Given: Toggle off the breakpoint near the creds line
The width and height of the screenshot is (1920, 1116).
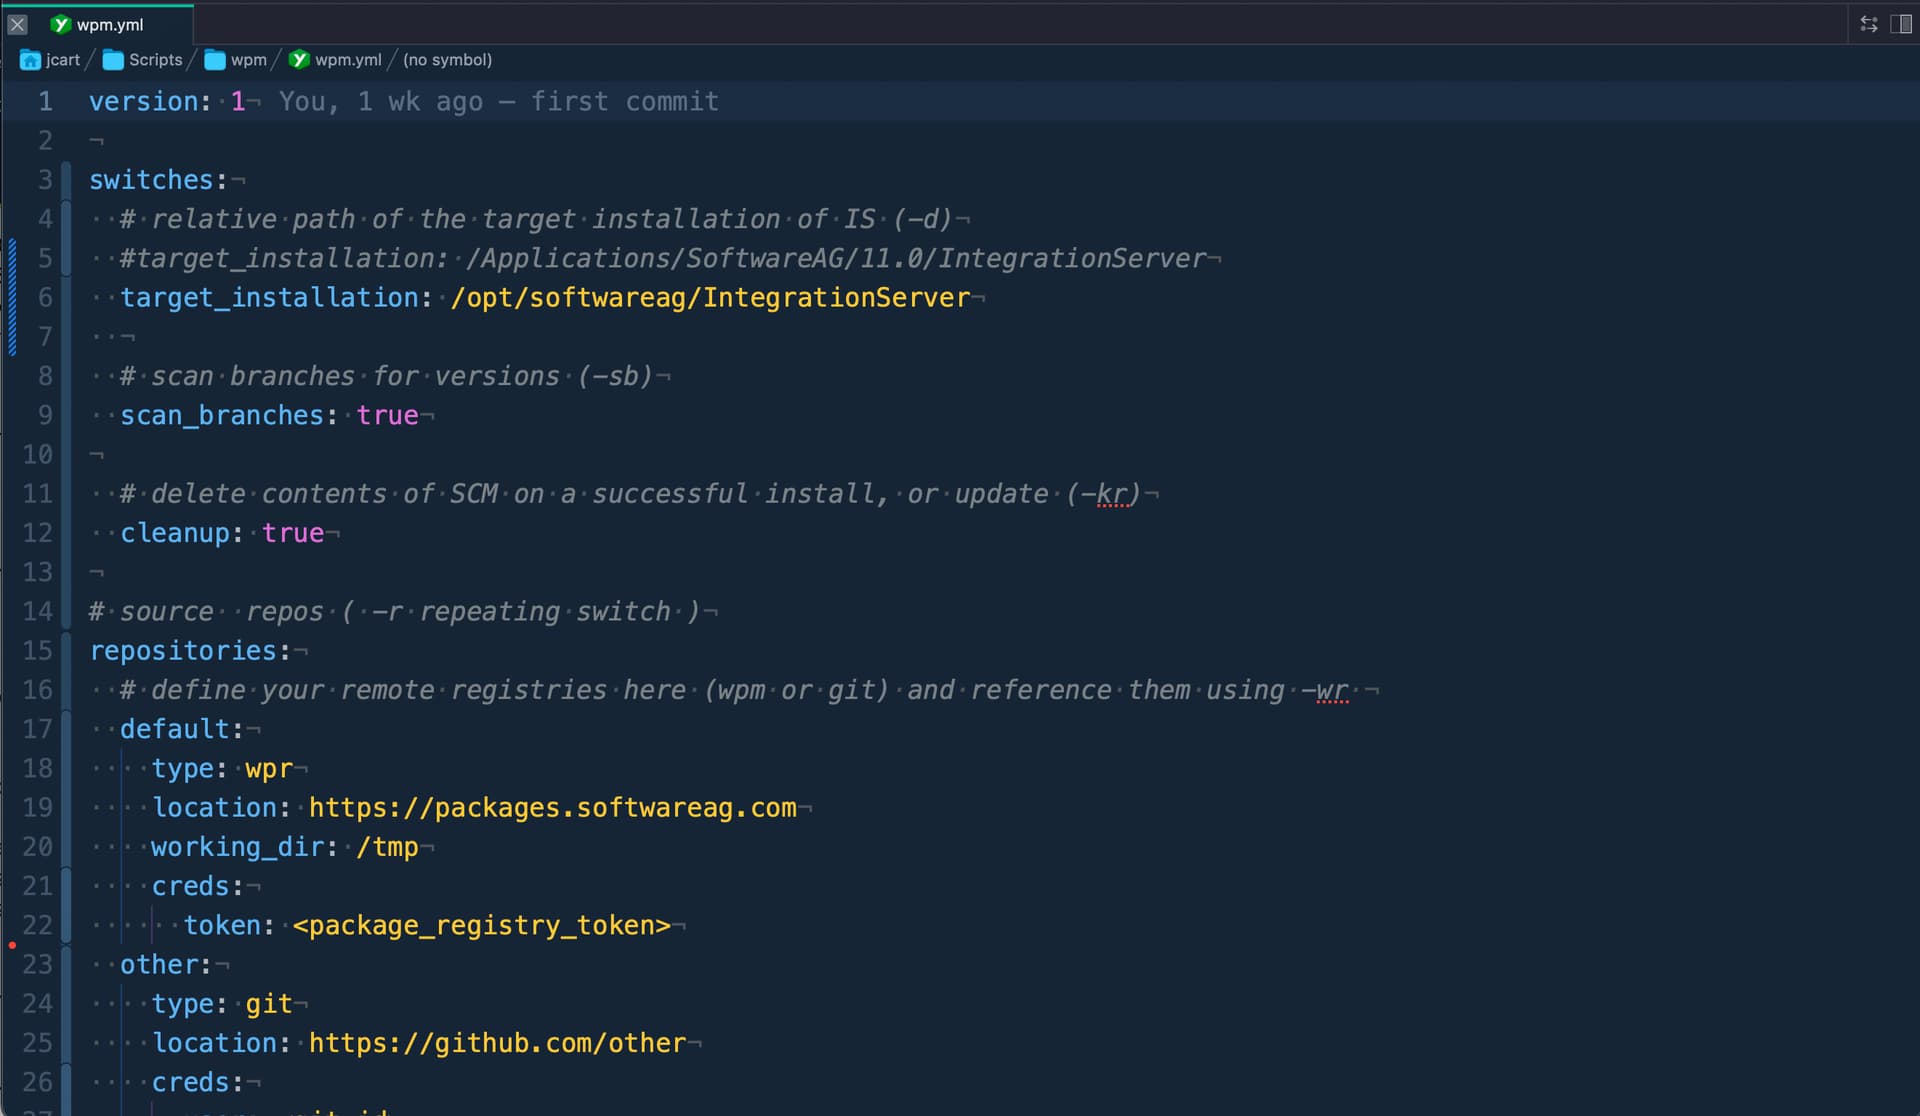Looking at the screenshot, I should pyautogui.click(x=13, y=944).
